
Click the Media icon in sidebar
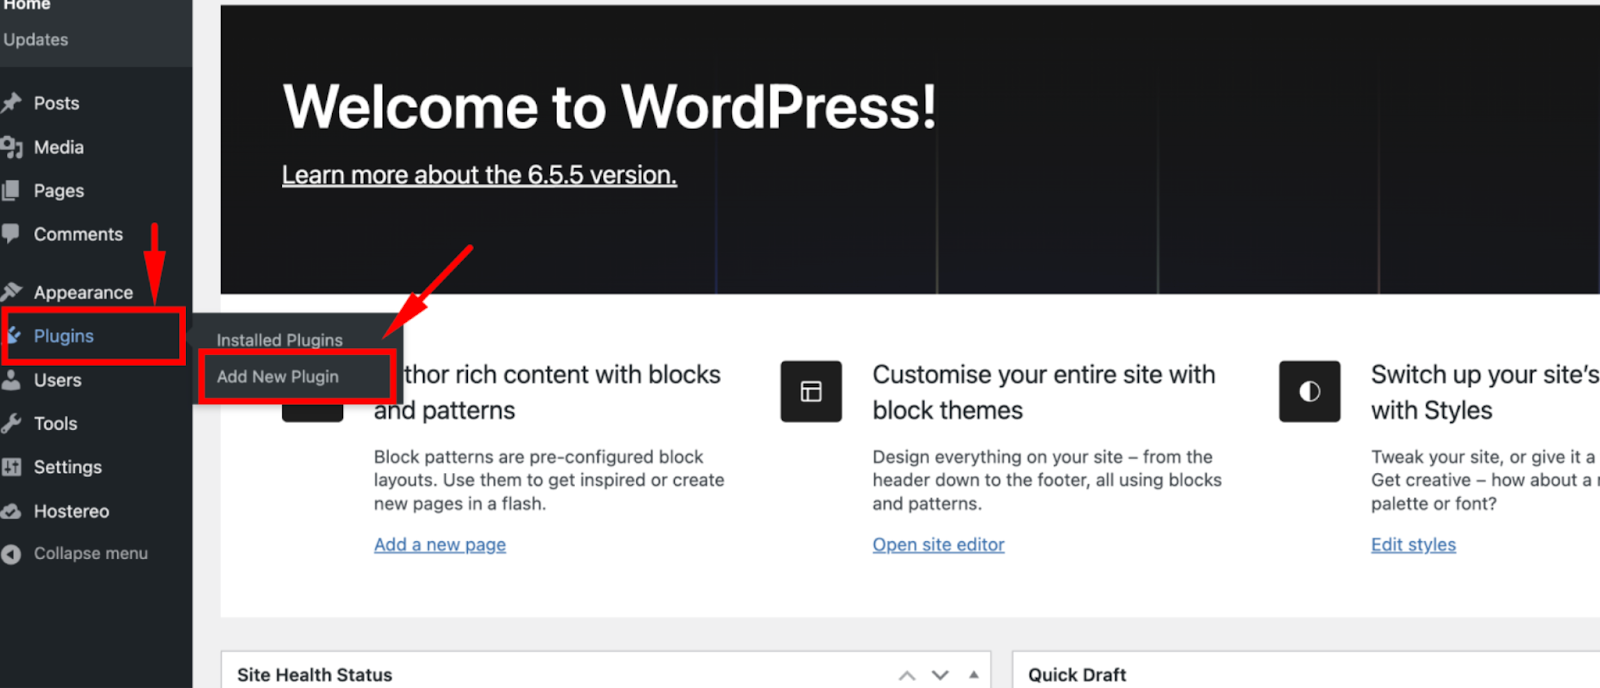(x=11, y=147)
